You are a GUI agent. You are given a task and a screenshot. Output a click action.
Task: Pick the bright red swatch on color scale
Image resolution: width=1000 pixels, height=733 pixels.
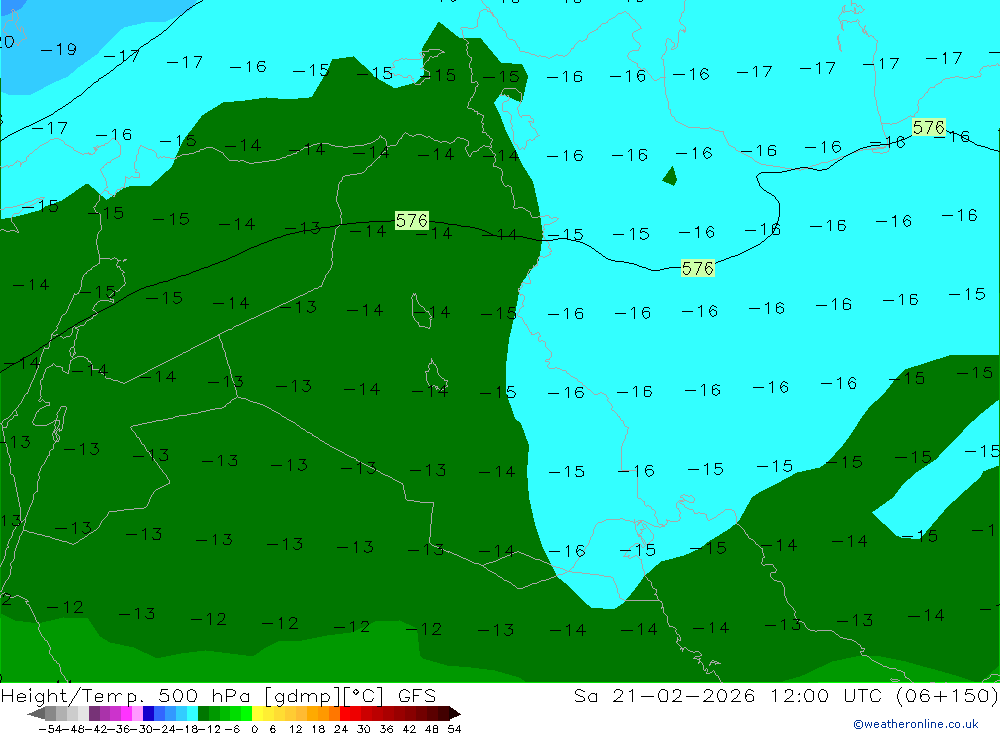tap(345, 714)
